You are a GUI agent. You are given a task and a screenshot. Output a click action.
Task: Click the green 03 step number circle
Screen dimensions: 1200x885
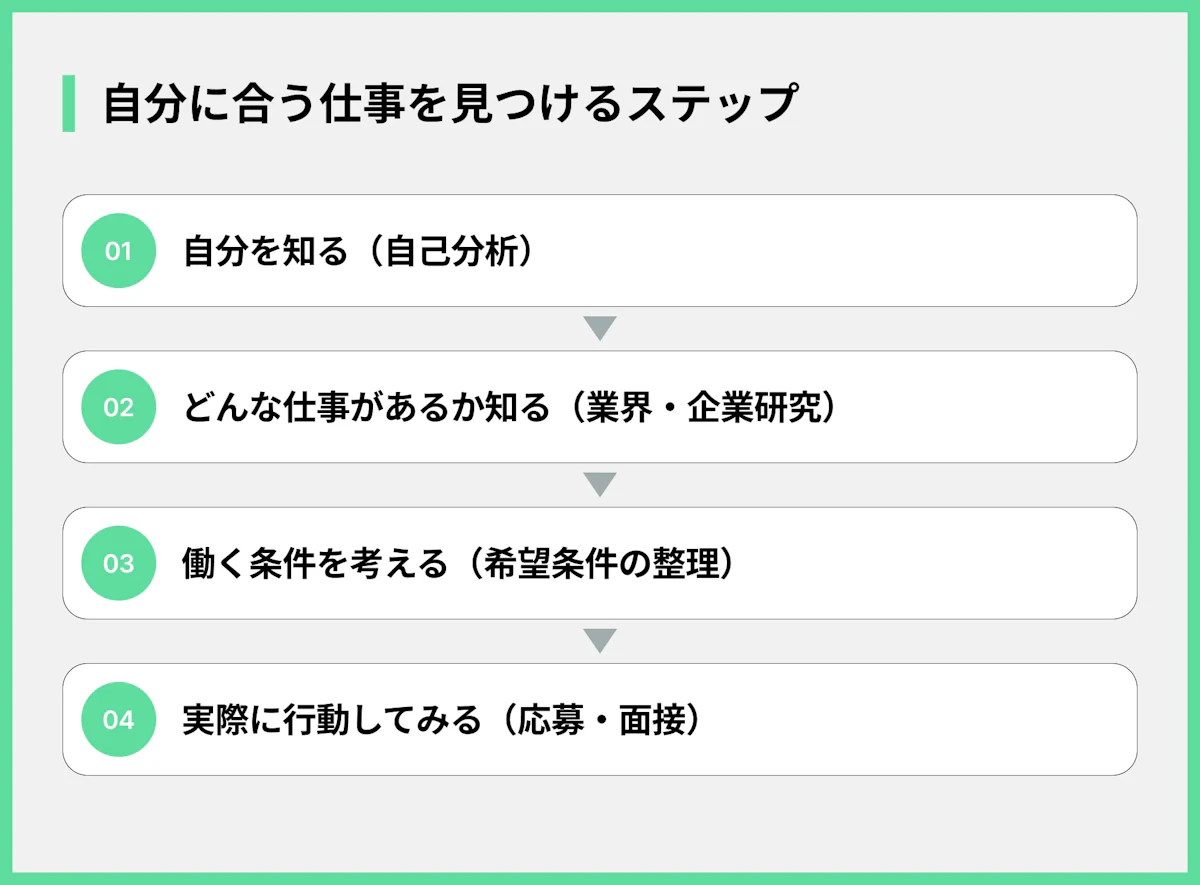(119, 563)
